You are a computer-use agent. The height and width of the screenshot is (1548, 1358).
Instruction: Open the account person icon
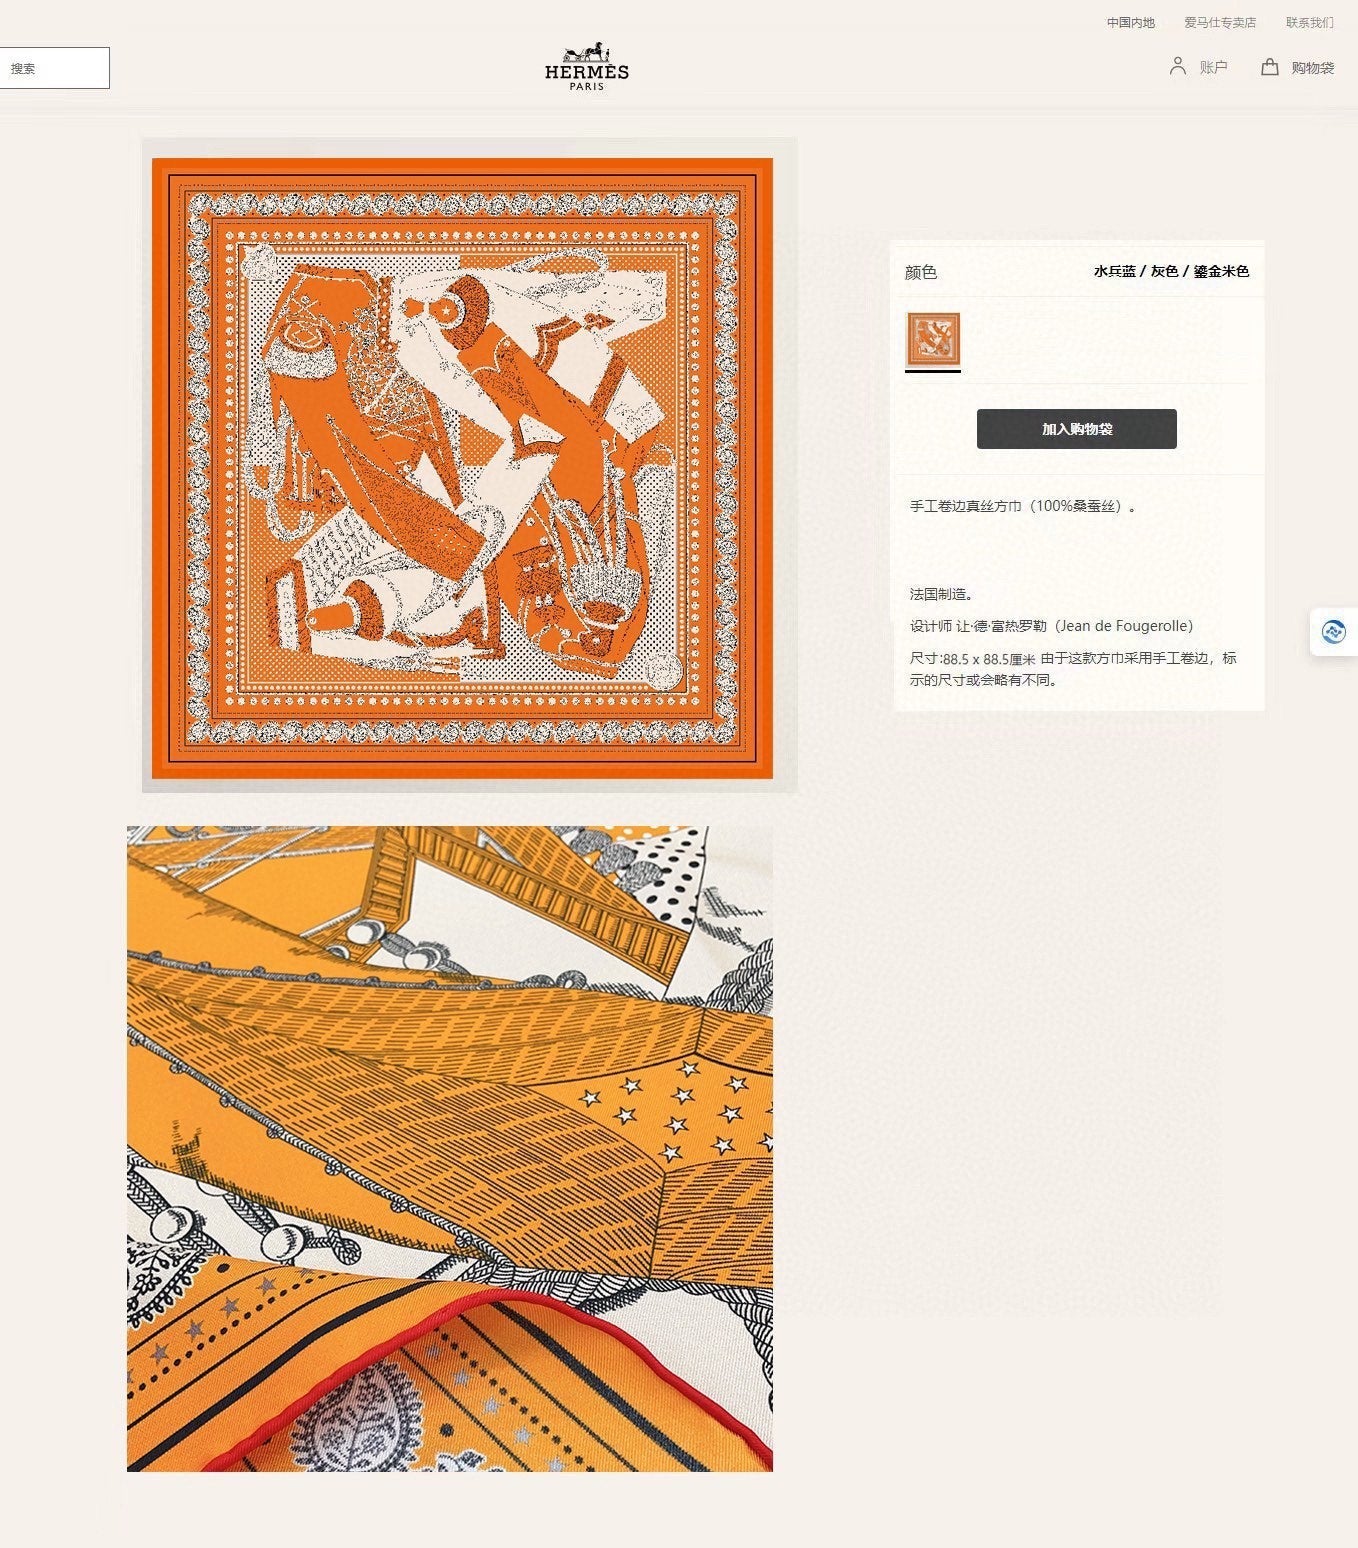pos(1178,66)
